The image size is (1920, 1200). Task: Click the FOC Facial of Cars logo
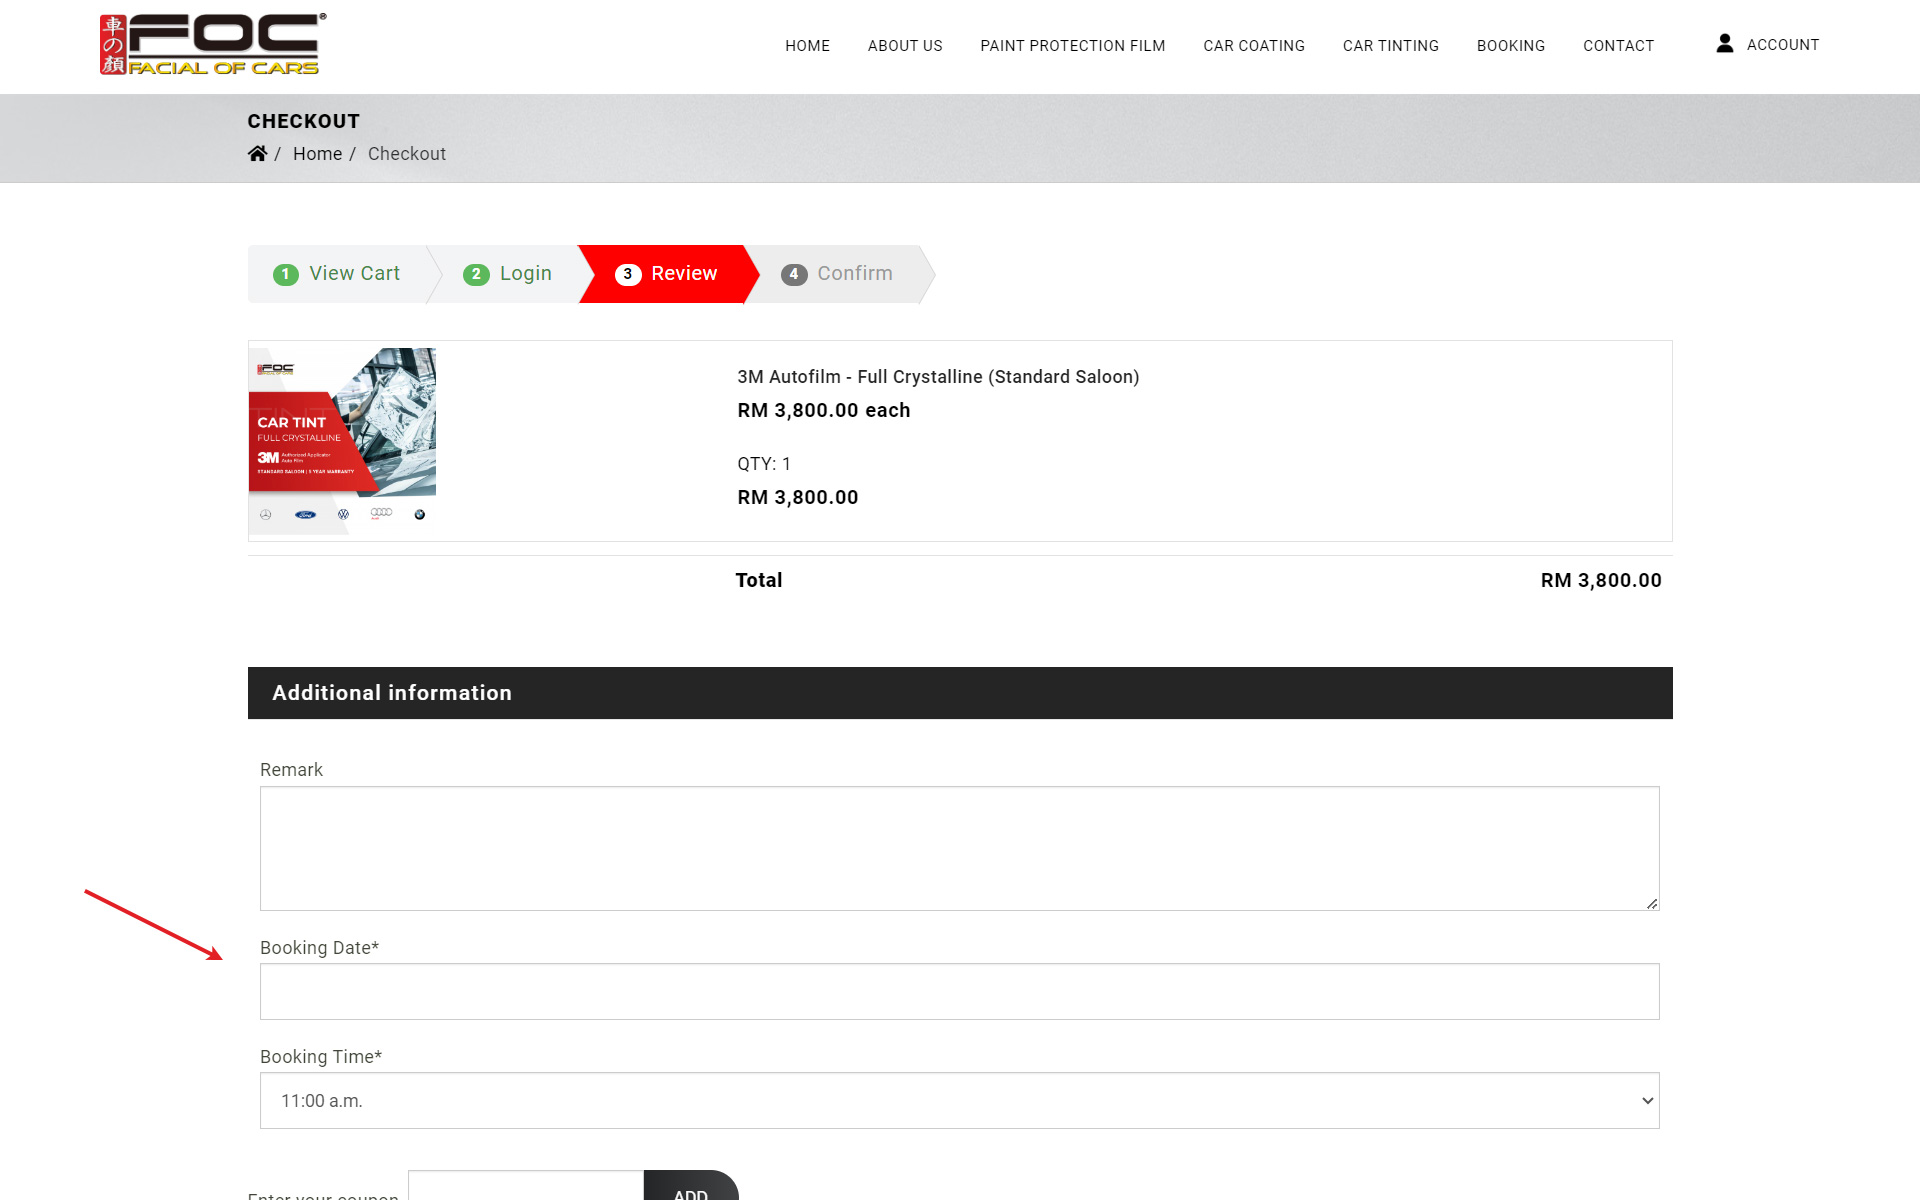click(212, 45)
